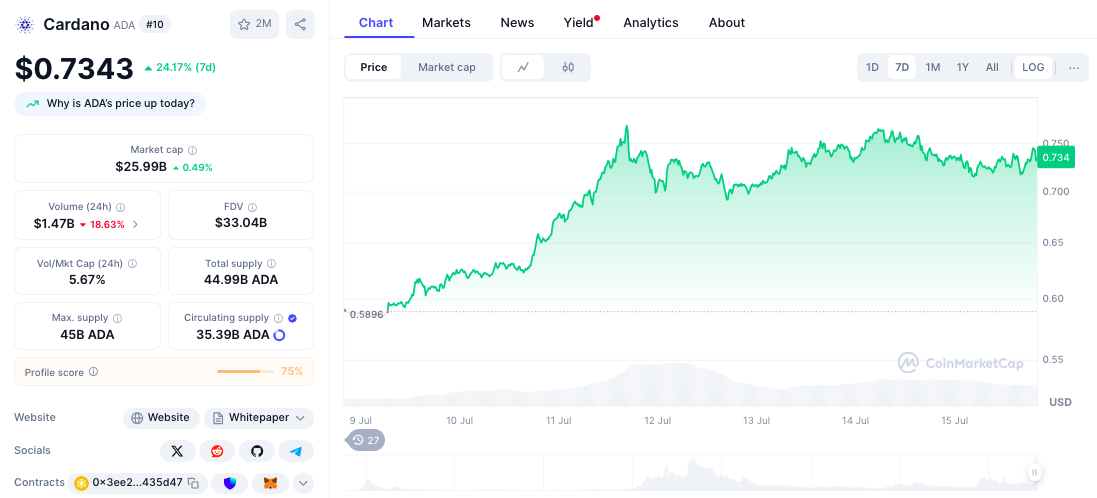This screenshot has width=1097, height=498.
Task: Expand Volume (24h) details arrow
Action: (135, 225)
